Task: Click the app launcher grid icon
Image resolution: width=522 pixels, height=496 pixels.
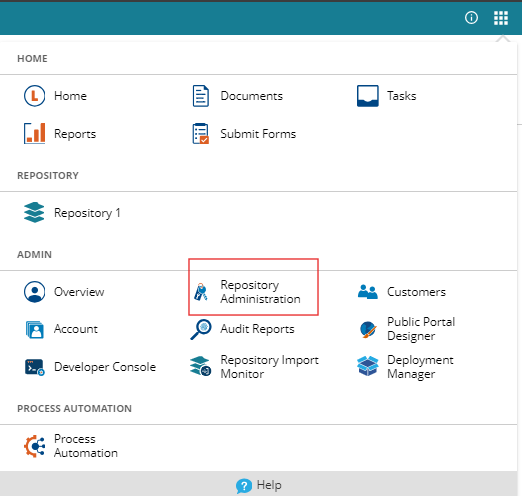Action: tap(501, 18)
